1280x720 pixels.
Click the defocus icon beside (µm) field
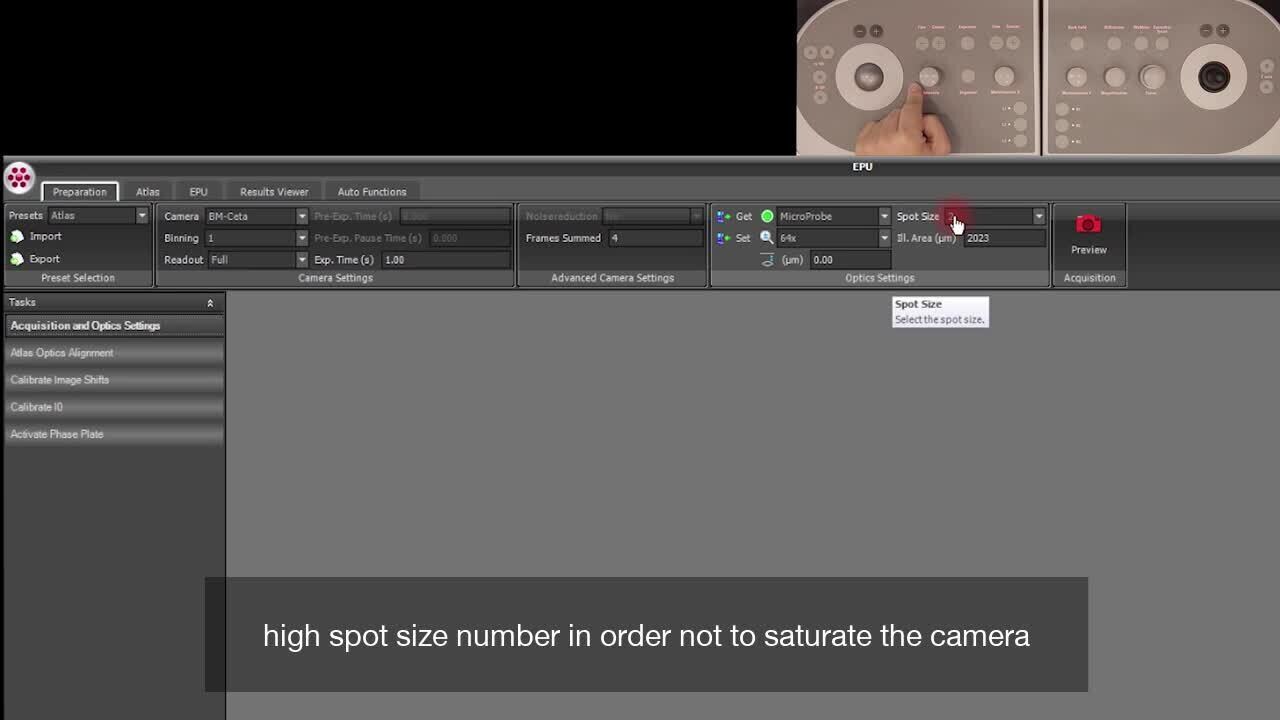(767, 260)
